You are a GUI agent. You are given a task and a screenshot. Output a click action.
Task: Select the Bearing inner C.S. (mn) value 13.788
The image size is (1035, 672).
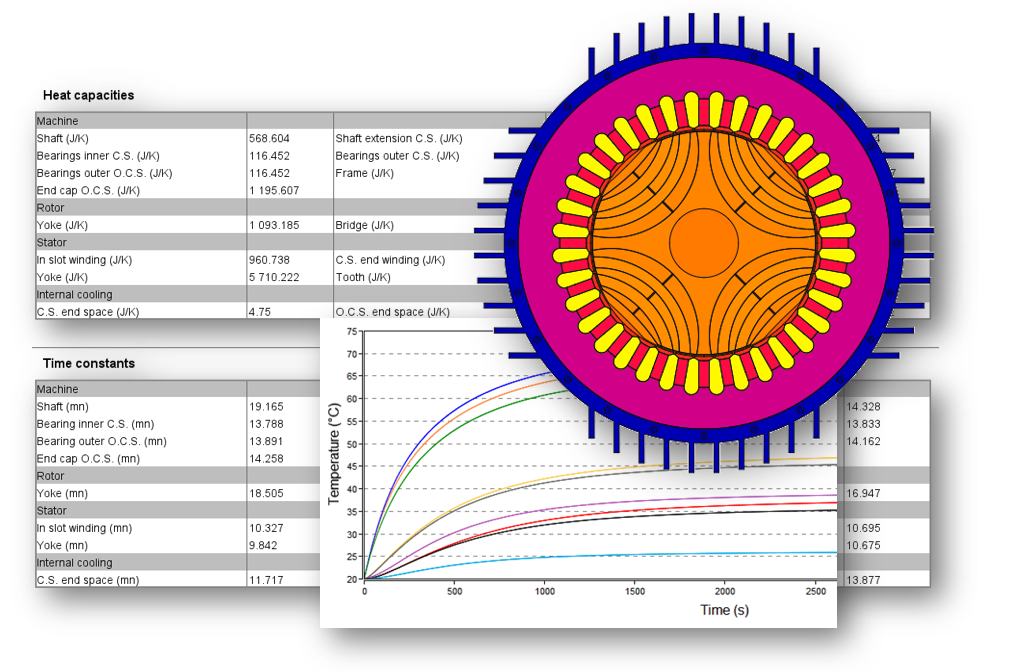(266, 424)
